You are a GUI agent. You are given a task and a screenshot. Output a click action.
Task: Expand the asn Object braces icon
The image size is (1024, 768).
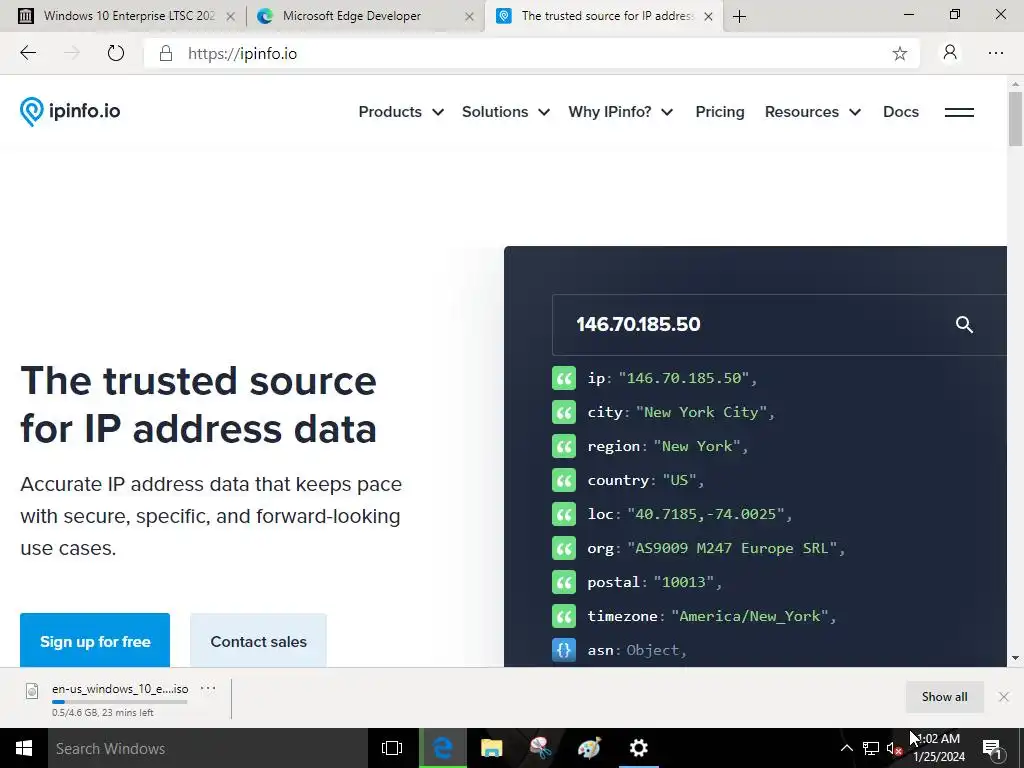[564, 650]
